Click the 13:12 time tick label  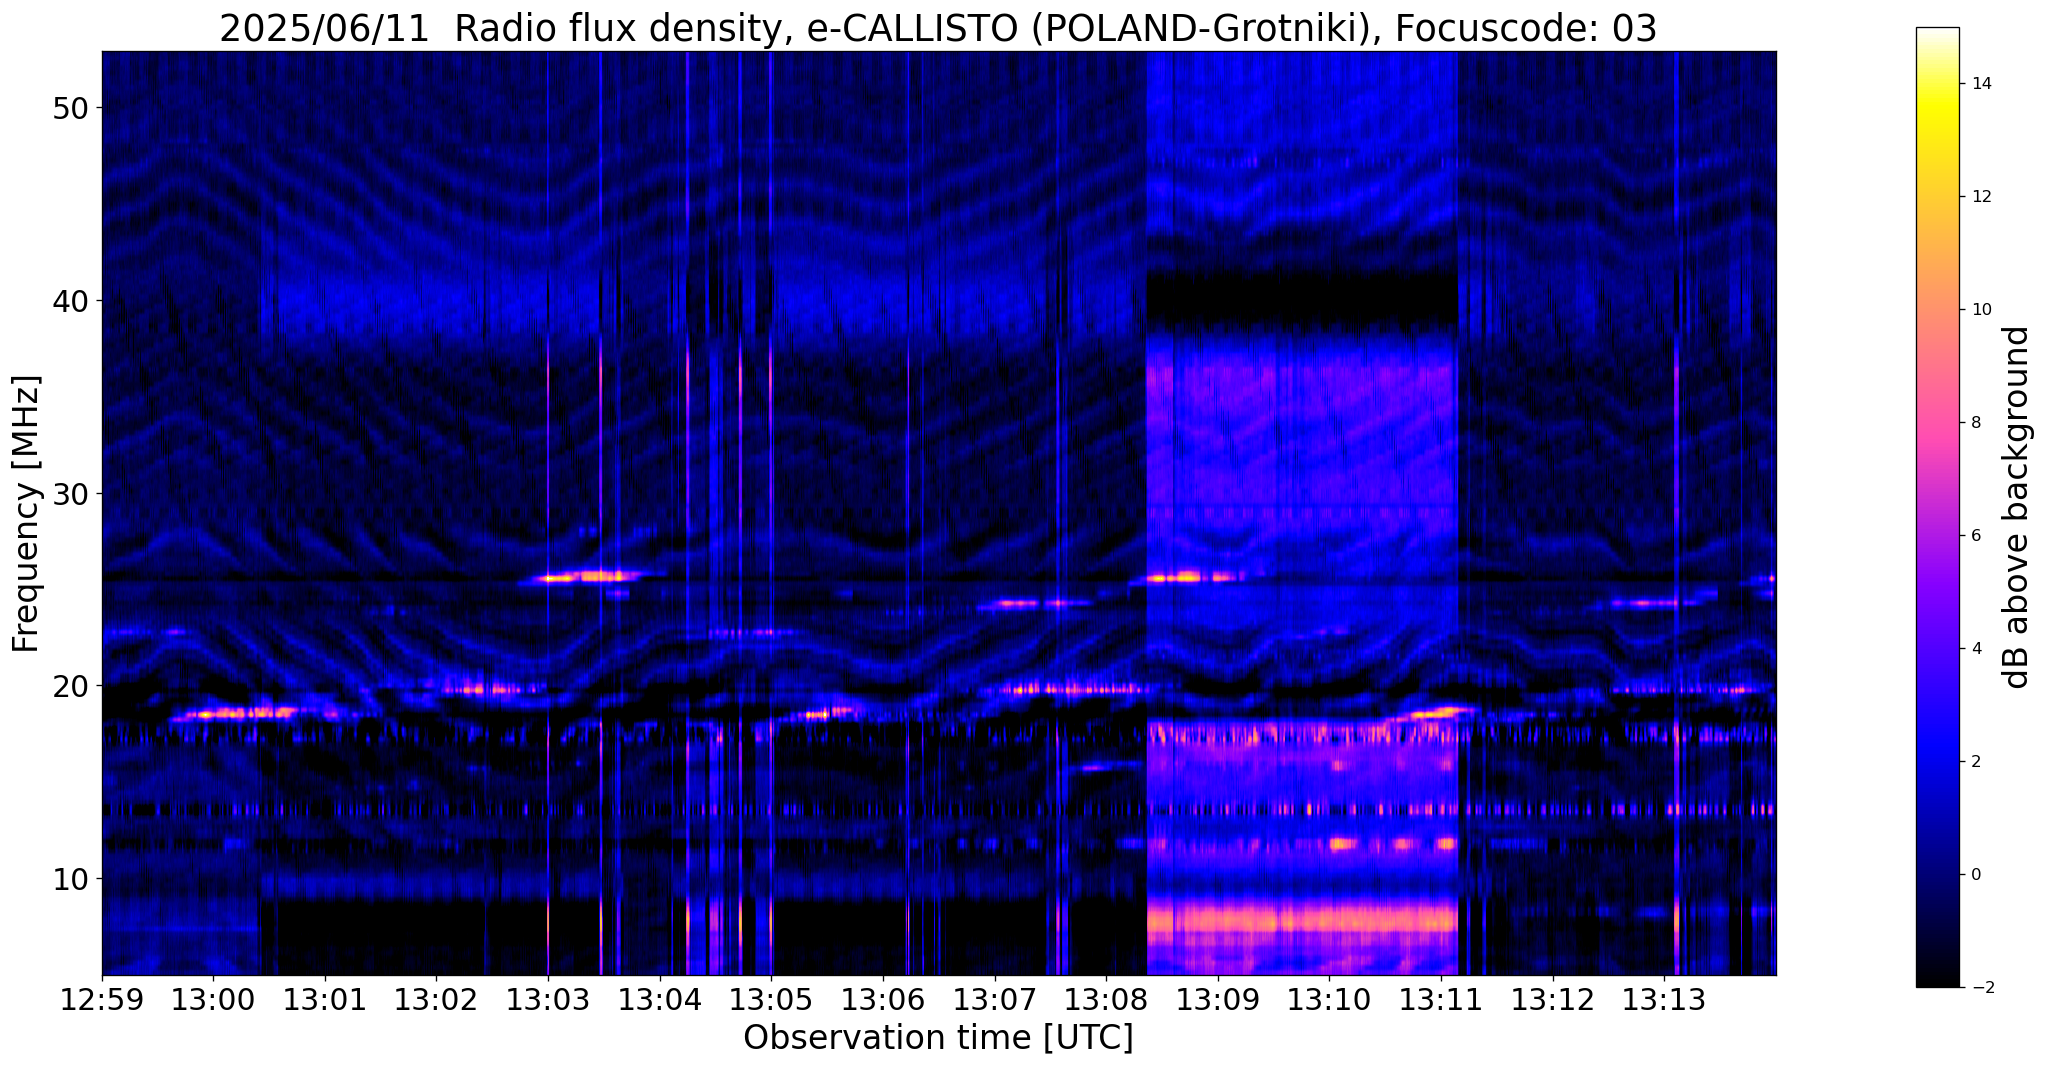[1553, 999]
